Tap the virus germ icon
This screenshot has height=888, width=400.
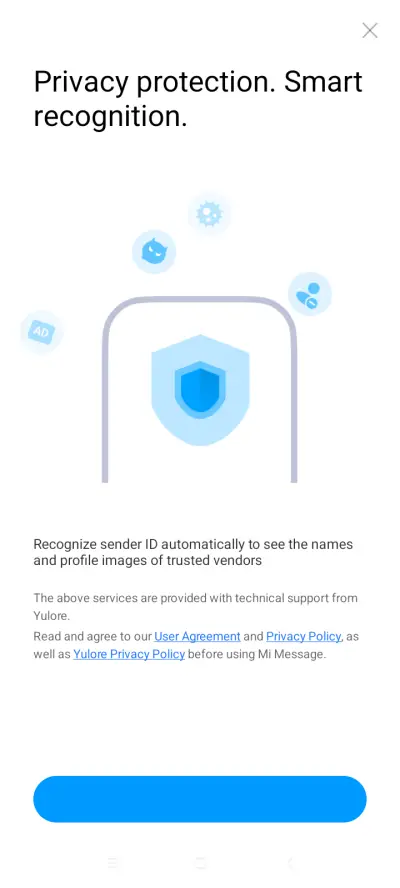click(x=209, y=214)
